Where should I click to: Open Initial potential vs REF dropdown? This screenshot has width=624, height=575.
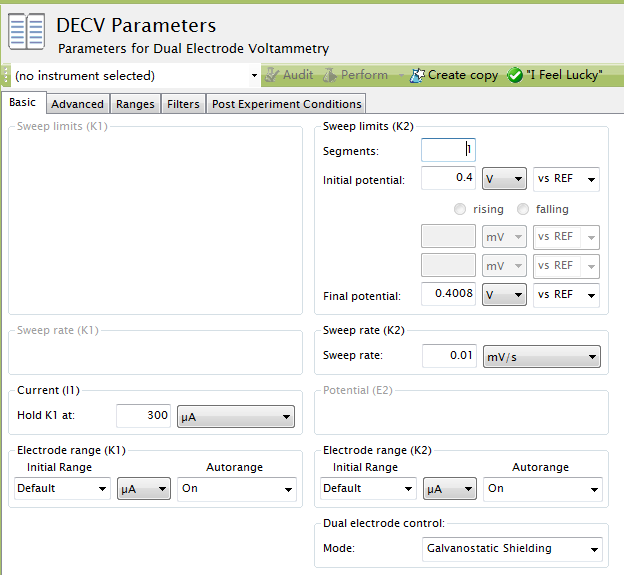click(566, 179)
